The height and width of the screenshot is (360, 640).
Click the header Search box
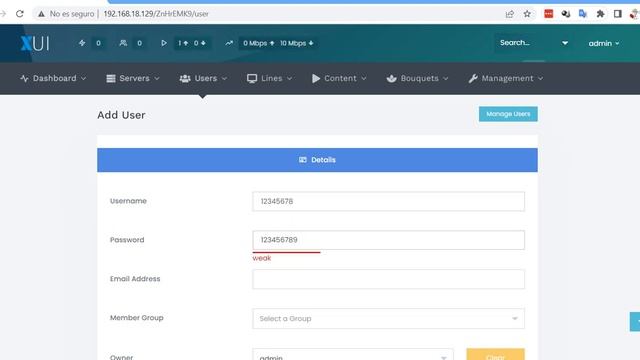526,43
